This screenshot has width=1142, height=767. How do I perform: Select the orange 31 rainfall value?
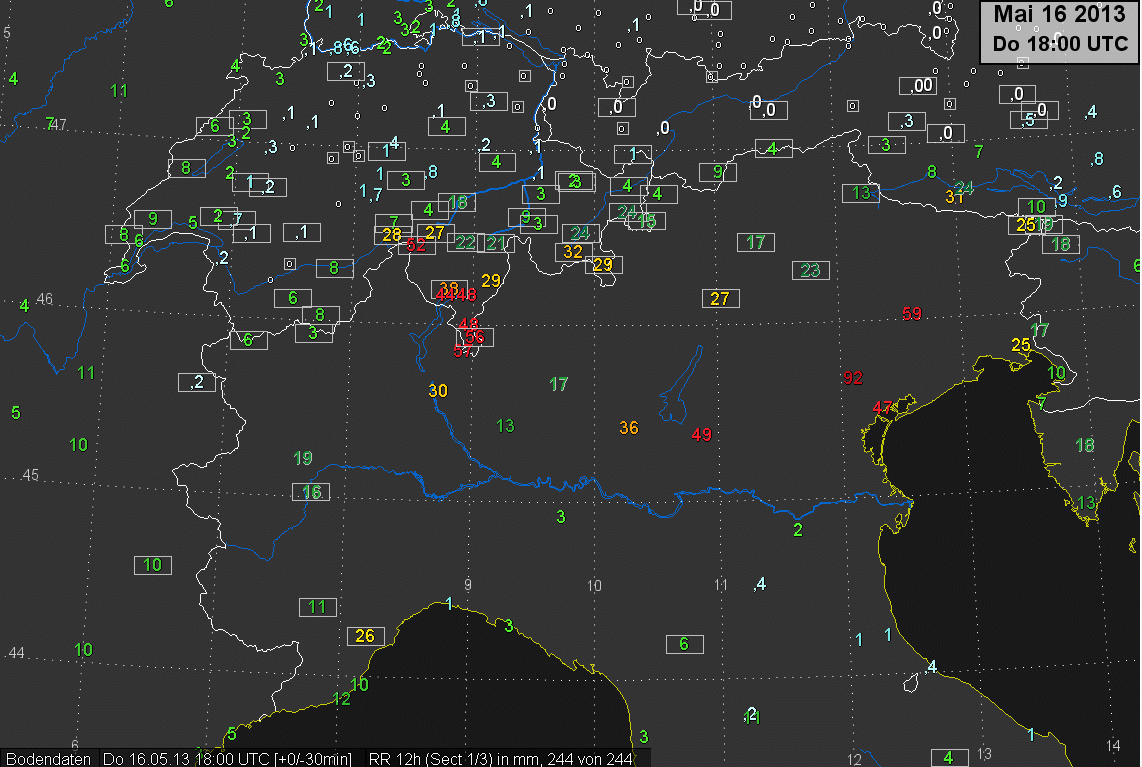tap(954, 197)
